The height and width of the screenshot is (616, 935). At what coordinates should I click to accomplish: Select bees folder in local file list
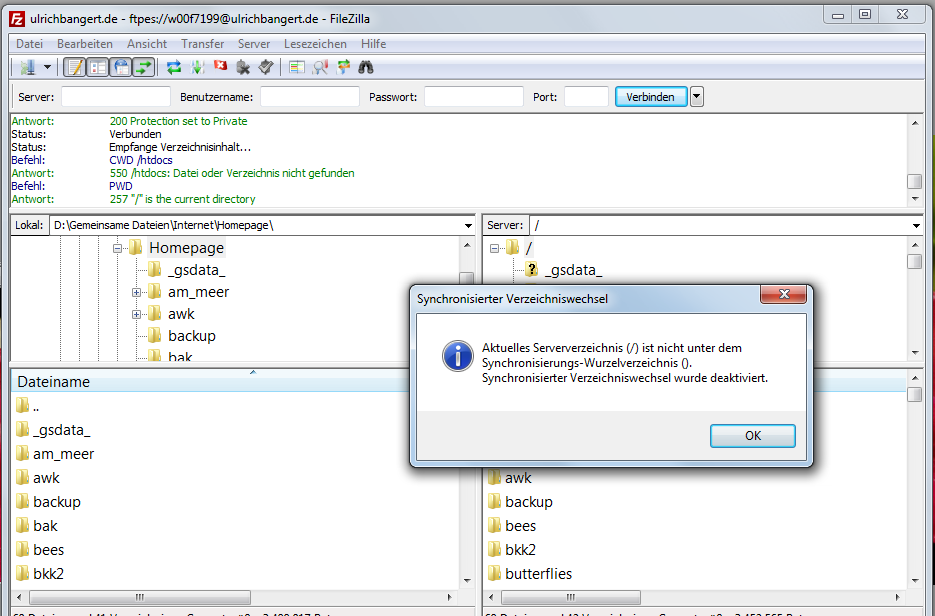(x=48, y=550)
